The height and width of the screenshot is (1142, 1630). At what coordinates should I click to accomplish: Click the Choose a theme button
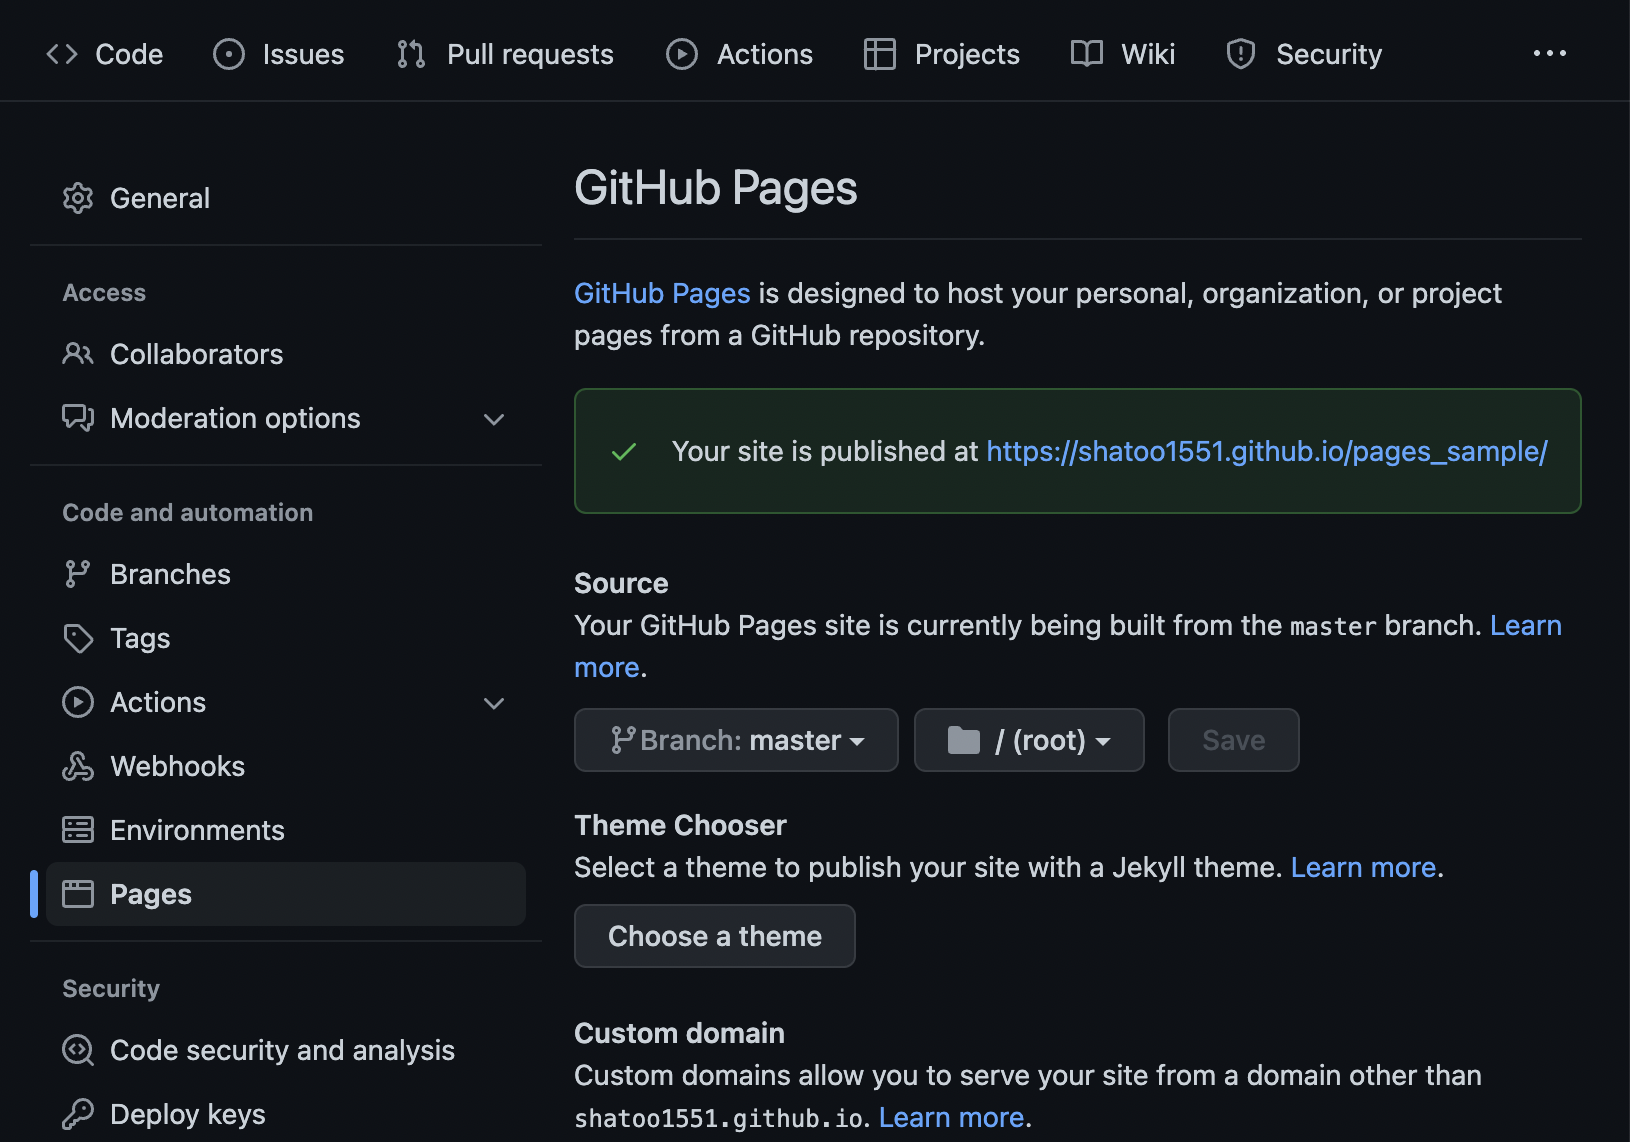point(715,936)
